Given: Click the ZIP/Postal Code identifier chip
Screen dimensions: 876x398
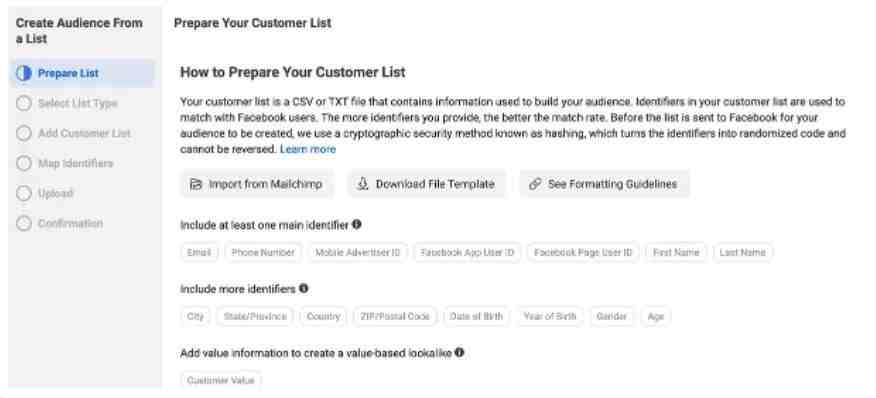Looking at the screenshot, I should [395, 316].
